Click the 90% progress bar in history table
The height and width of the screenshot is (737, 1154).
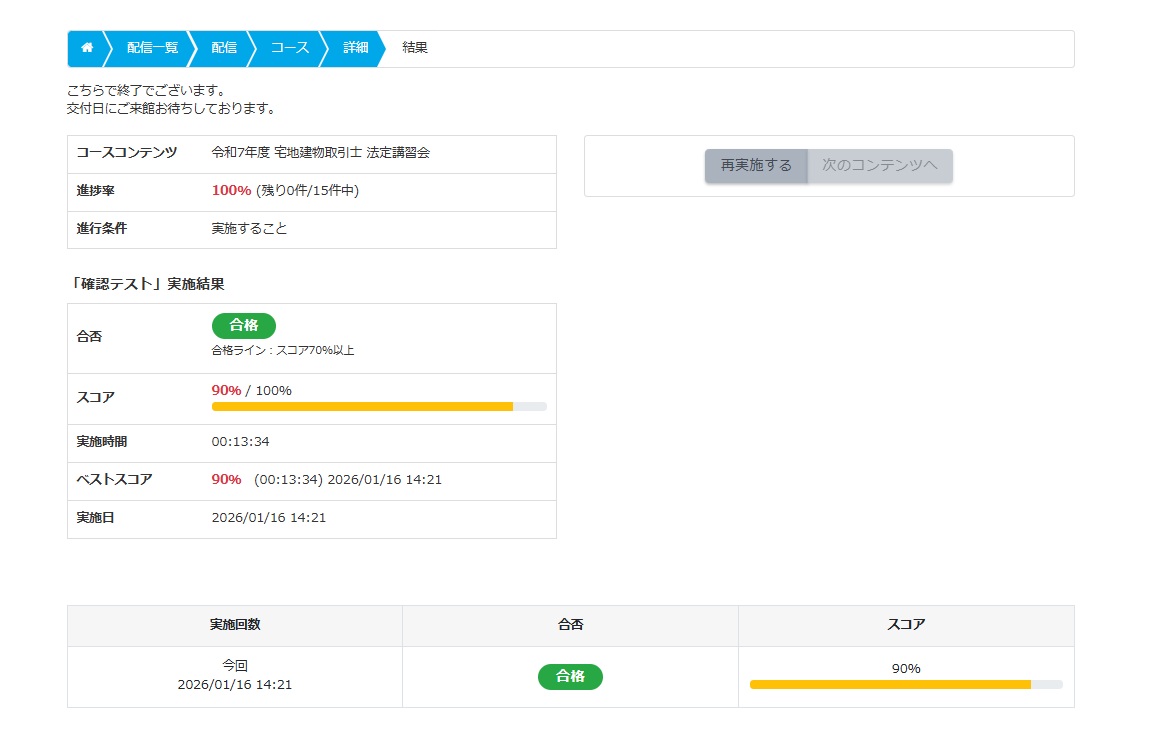905,685
